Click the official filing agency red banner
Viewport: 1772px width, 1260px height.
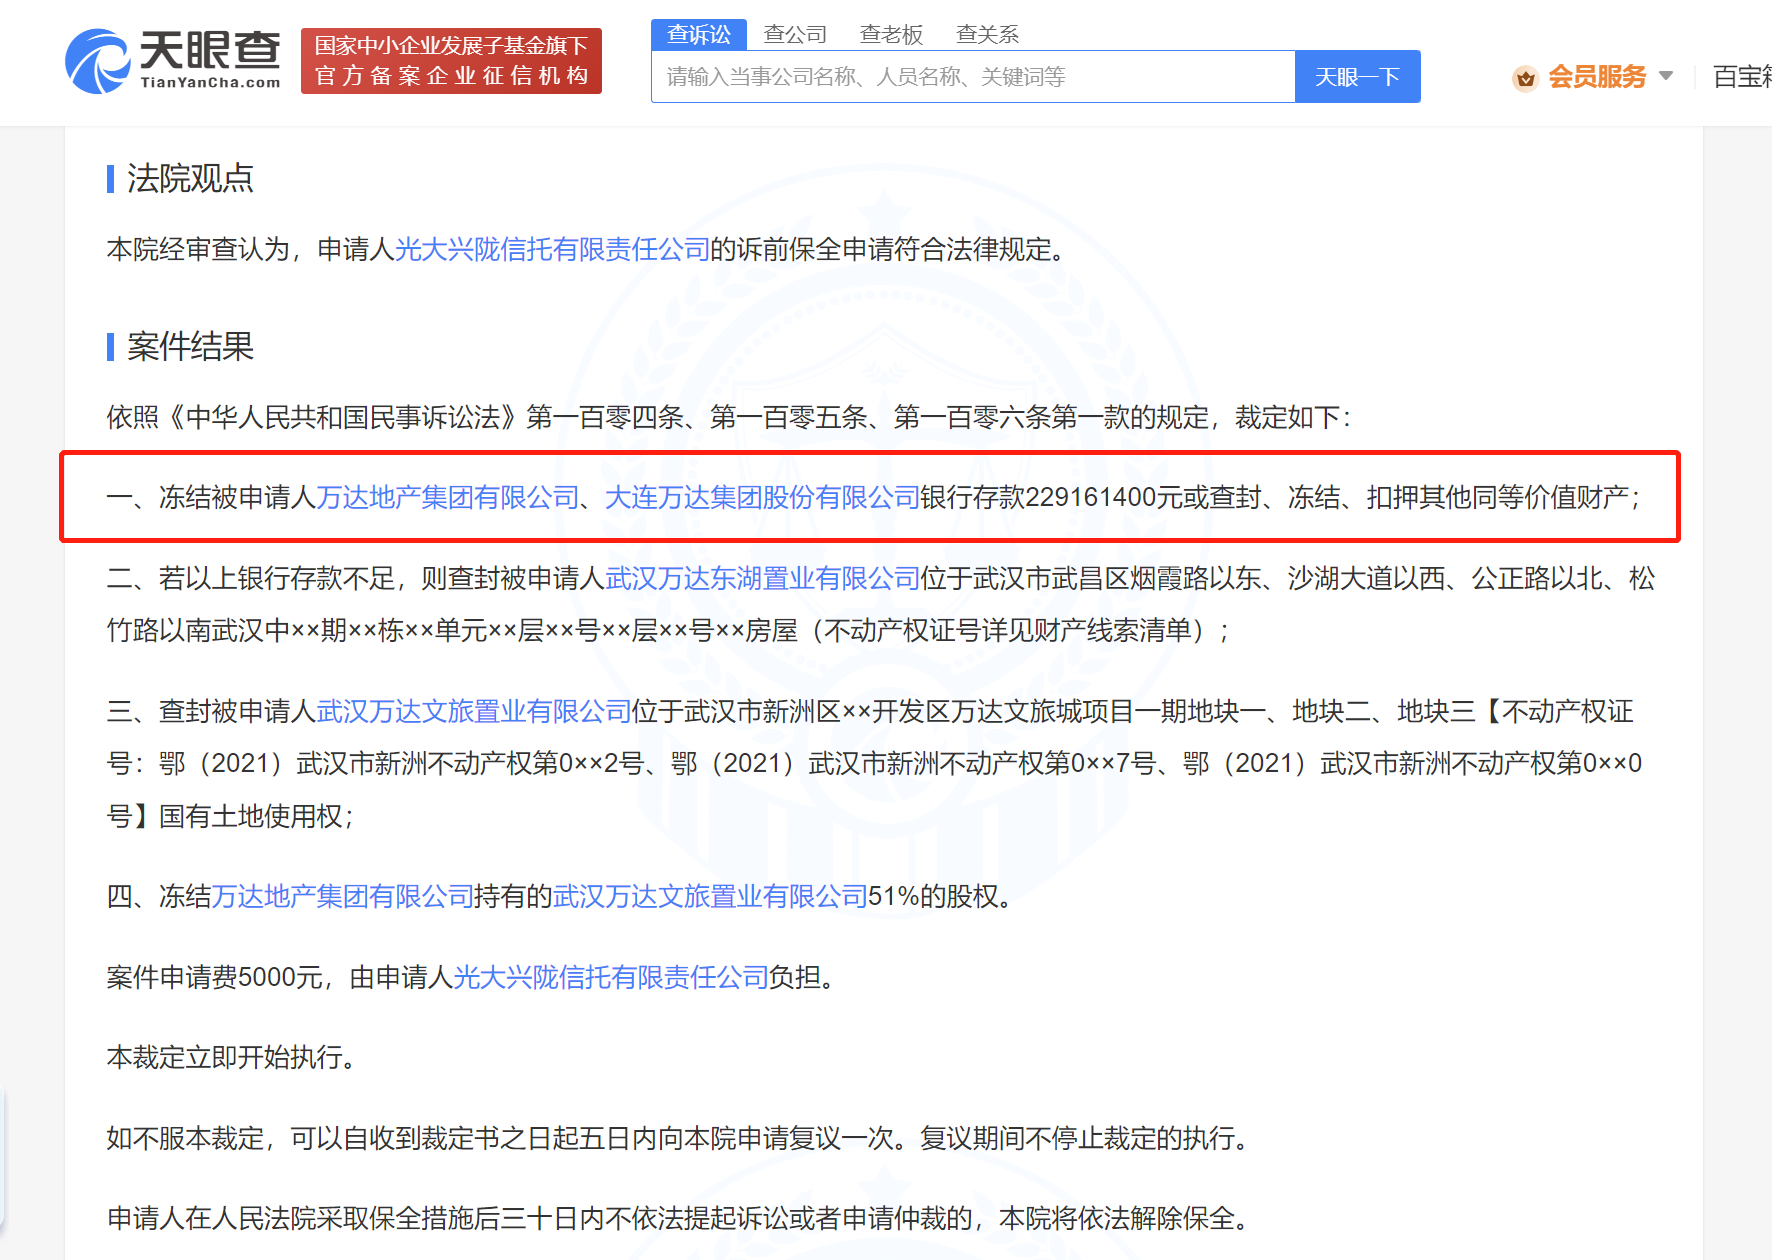click(451, 61)
